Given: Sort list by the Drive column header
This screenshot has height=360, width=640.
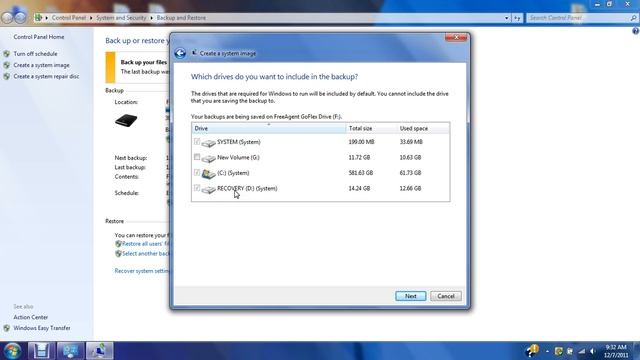Looking at the screenshot, I should 269,128.
